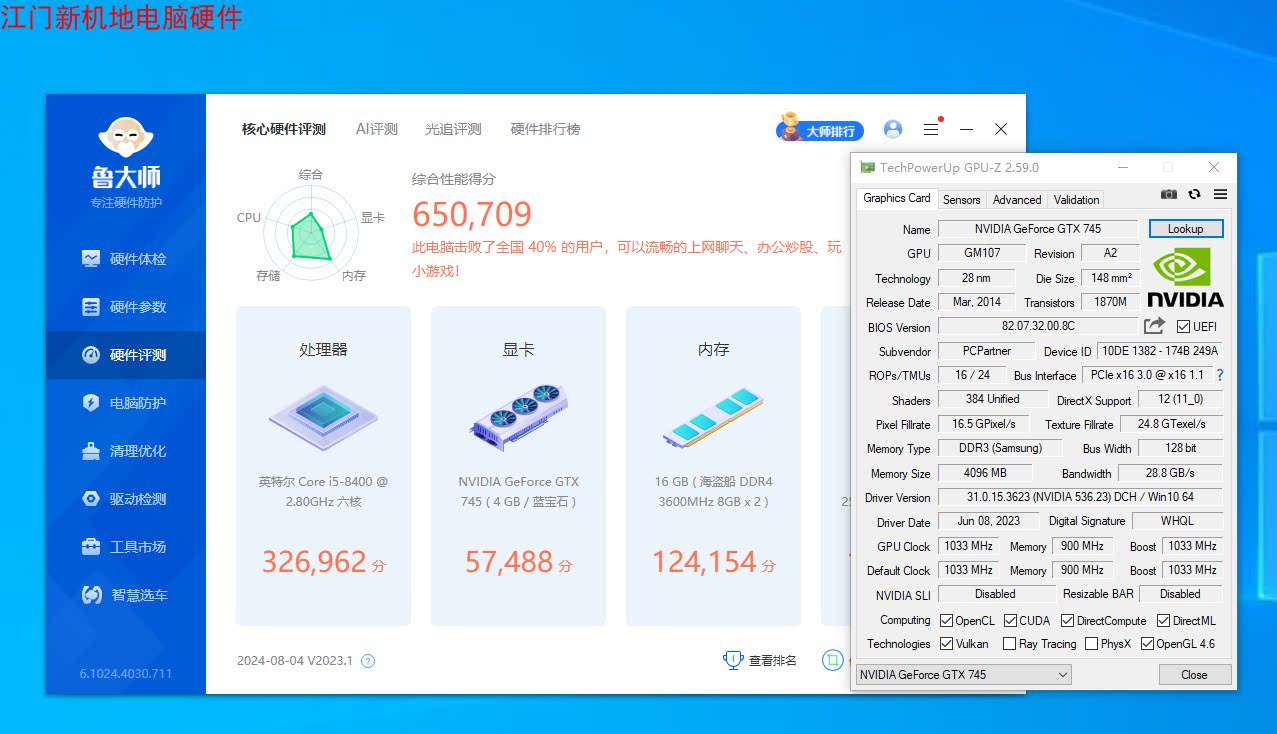The width and height of the screenshot is (1277, 734).
Task: Toggle the UEFI checkbox
Action: [1183, 327]
